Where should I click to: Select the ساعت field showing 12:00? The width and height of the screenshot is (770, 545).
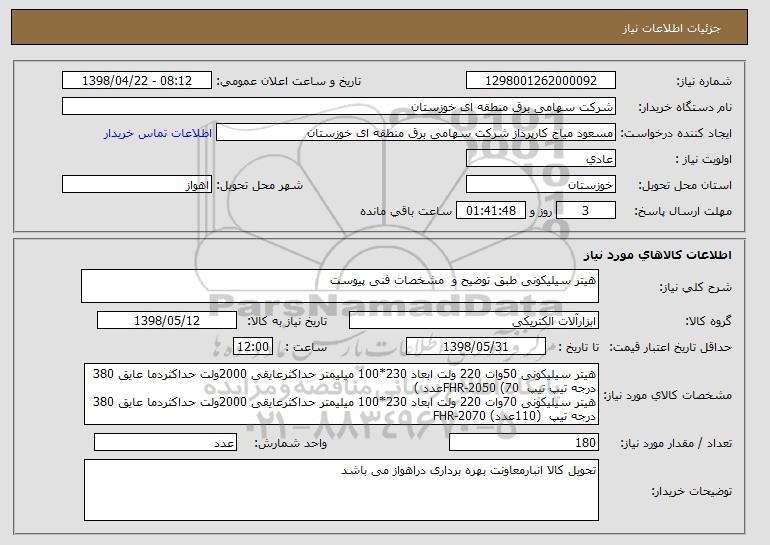pyautogui.click(x=250, y=346)
